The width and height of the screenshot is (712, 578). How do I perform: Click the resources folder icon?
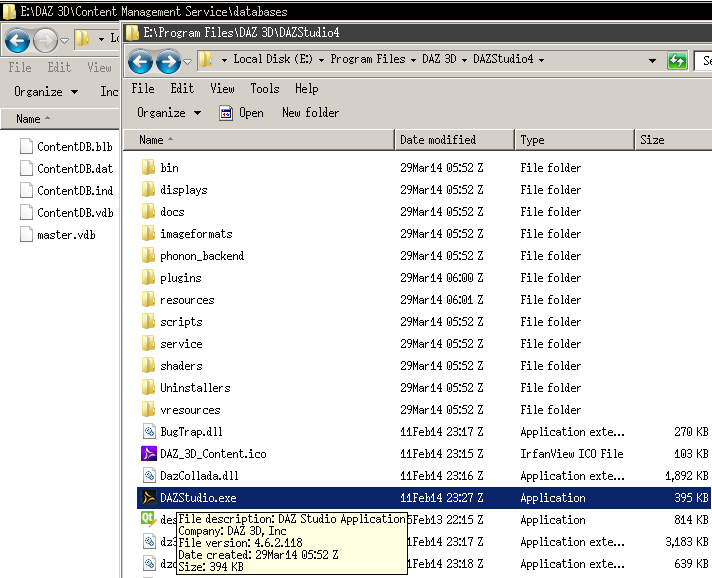pos(148,300)
